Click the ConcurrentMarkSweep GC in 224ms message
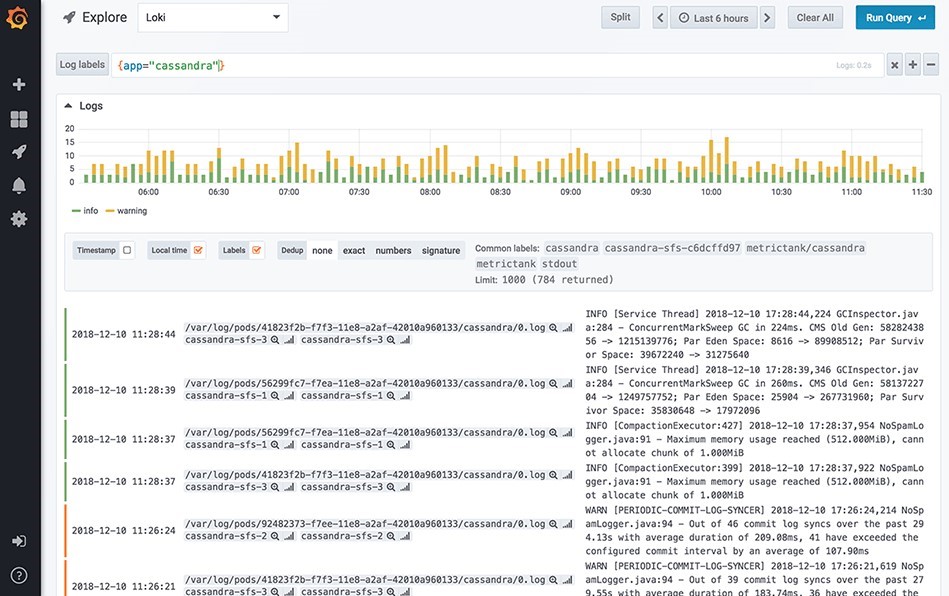 coord(754,334)
